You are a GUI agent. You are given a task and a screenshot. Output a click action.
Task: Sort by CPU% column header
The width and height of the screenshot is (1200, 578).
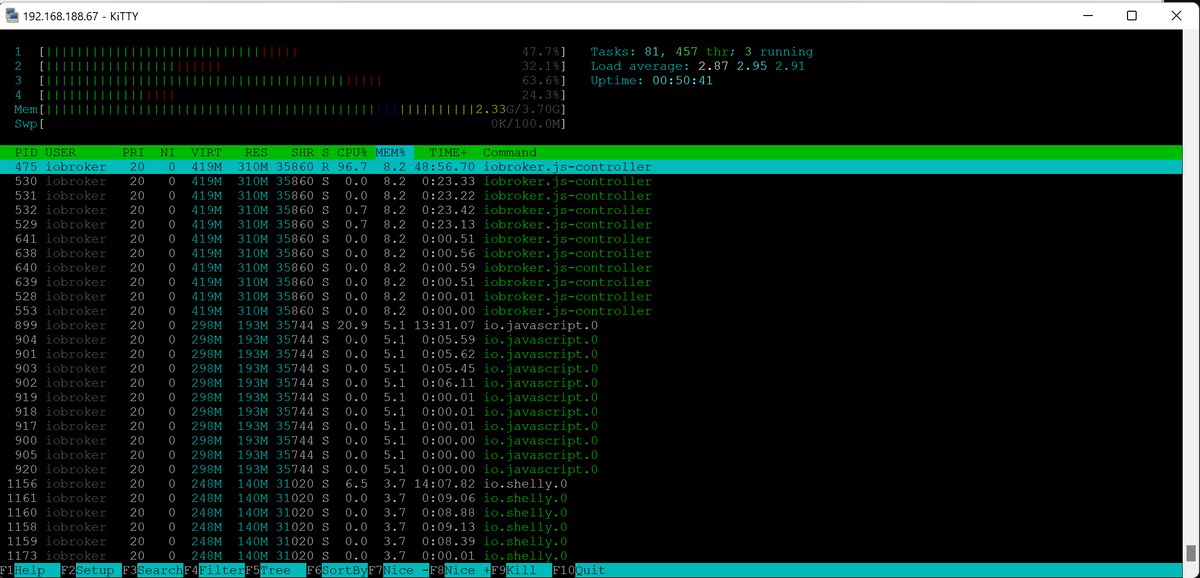coord(352,153)
